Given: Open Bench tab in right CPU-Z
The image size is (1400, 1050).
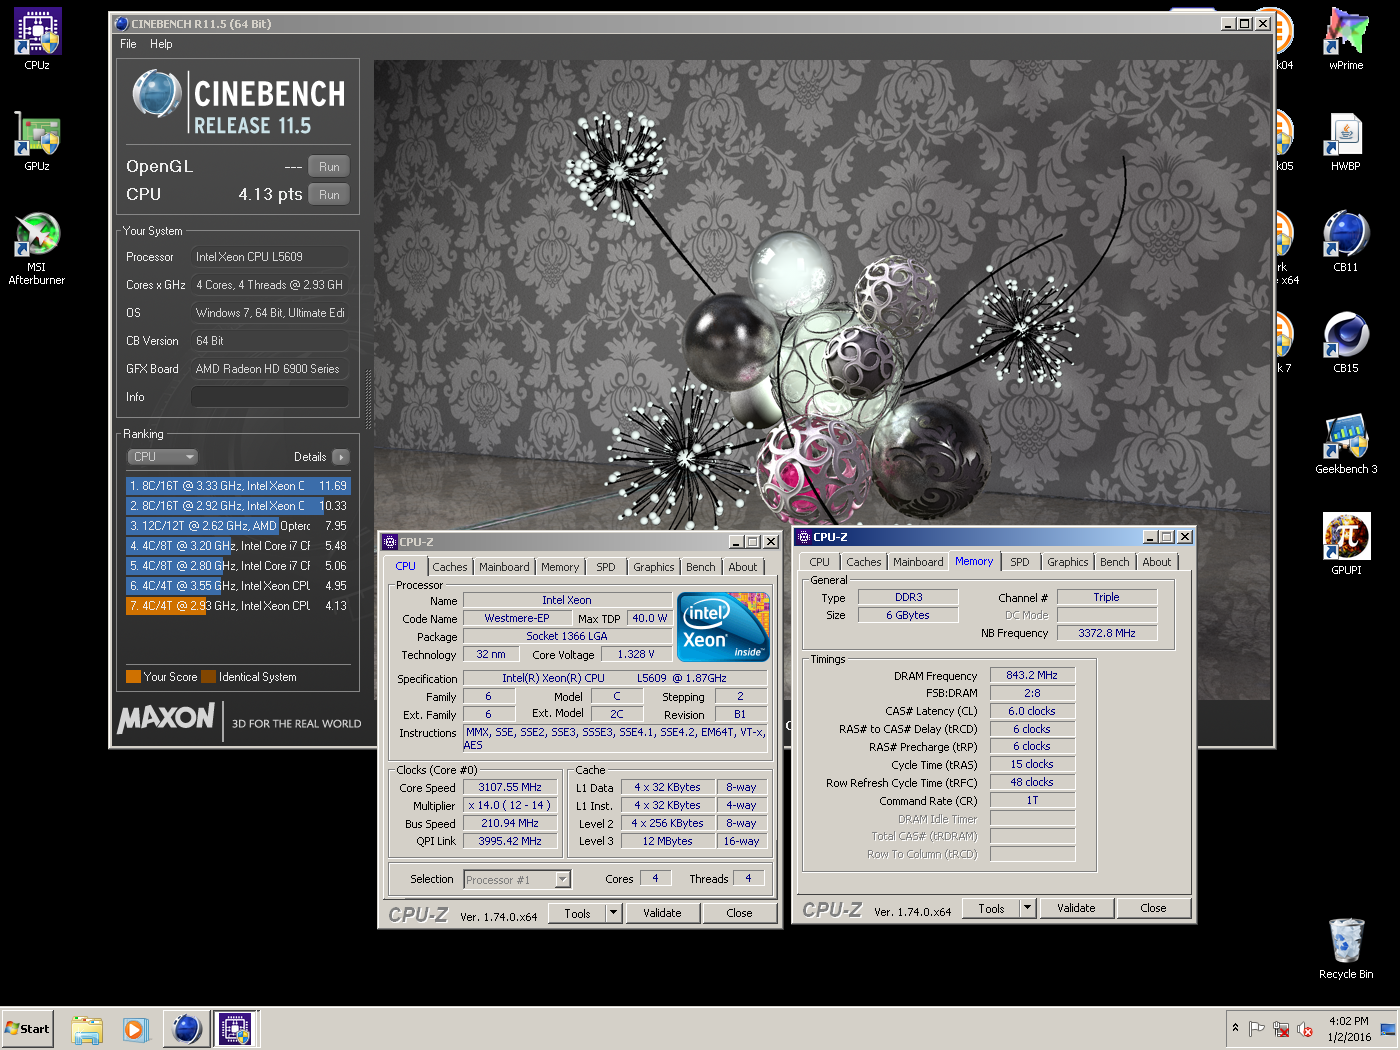Looking at the screenshot, I should point(1115,562).
